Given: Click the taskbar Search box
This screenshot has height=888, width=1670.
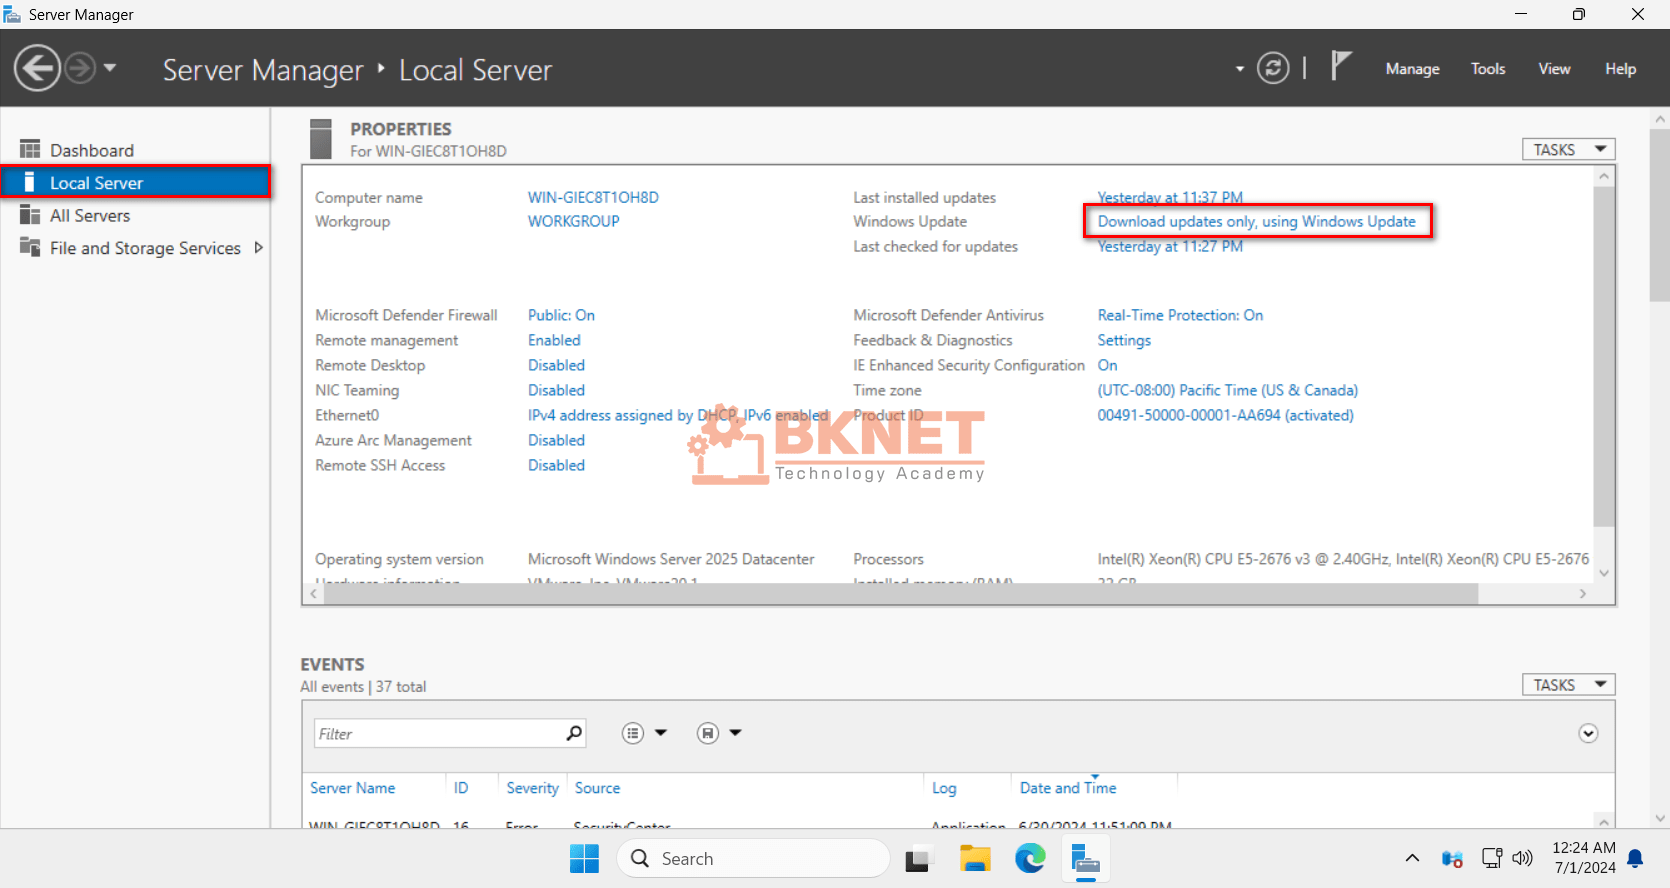Looking at the screenshot, I should [753, 859].
